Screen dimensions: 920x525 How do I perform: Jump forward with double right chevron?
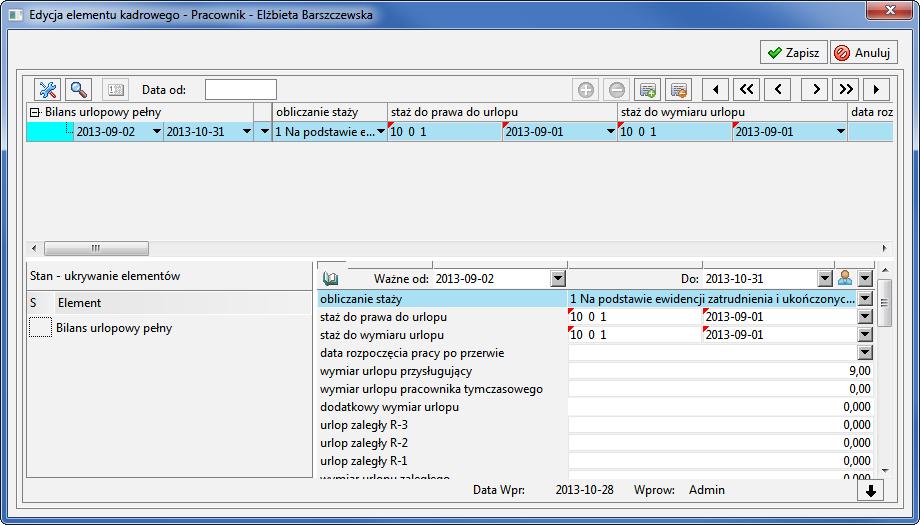[846, 90]
